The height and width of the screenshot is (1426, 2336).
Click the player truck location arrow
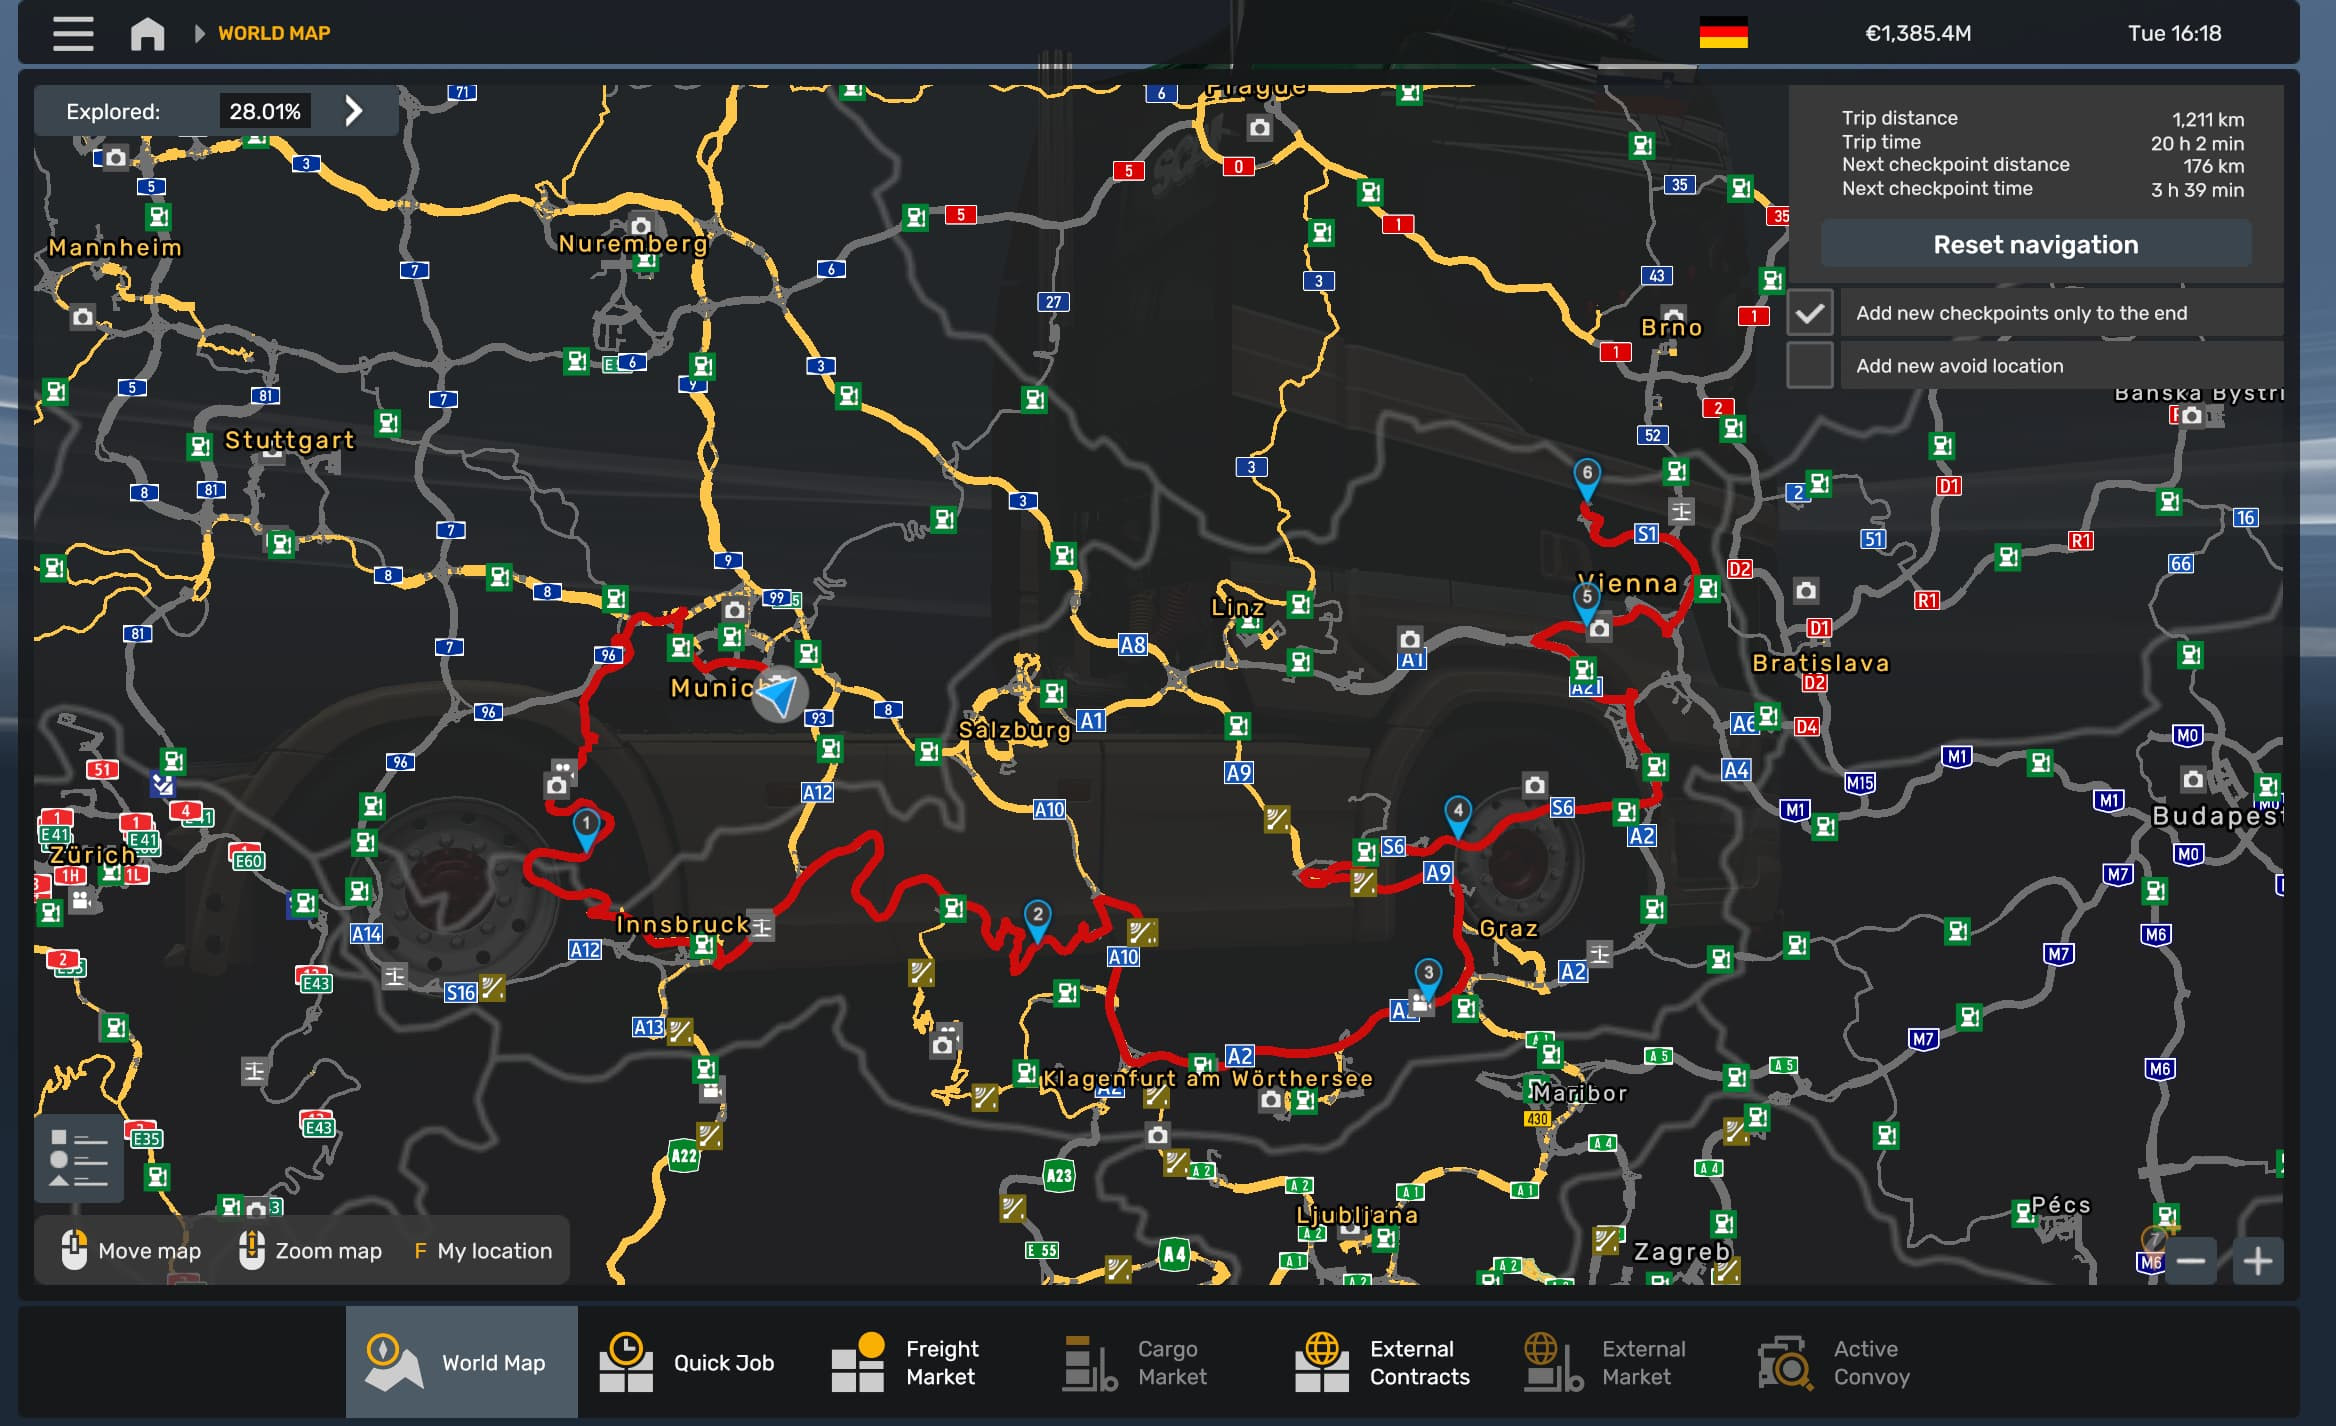779,693
